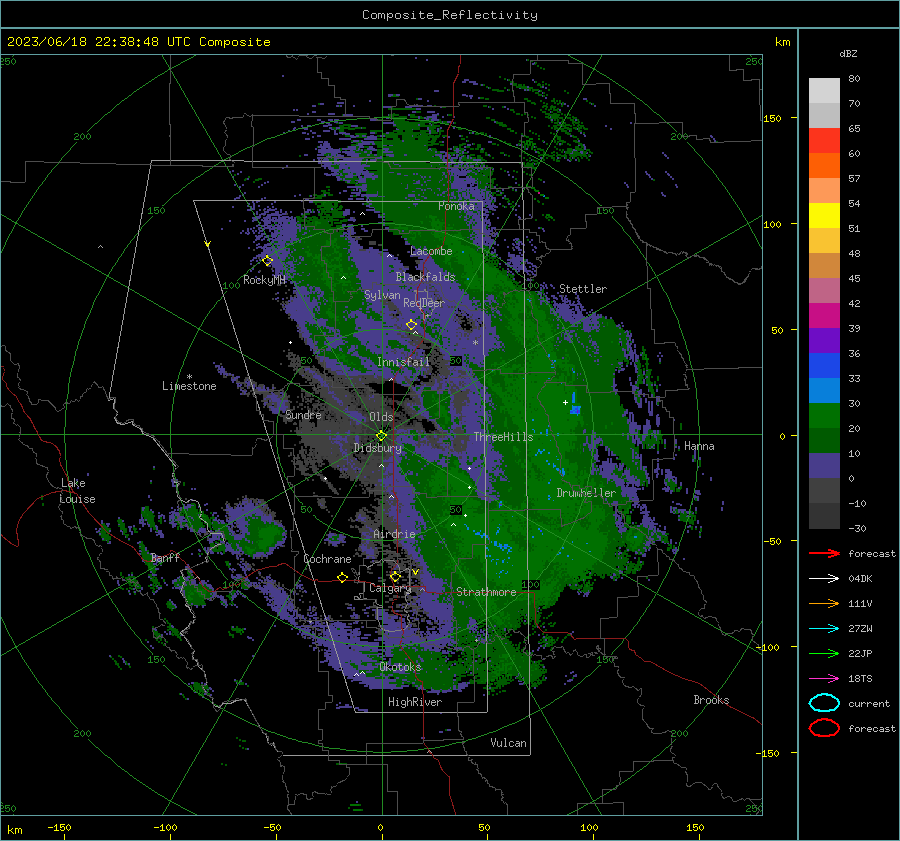Viewport: 900px width, 841px height.
Task: Click the Olds city label
Action: click(x=381, y=417)
